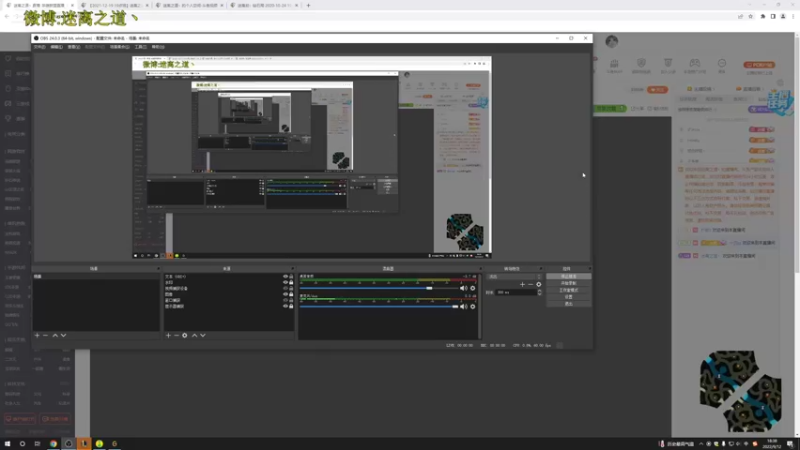Viewport: 800px width, 450px height.
Task: Click the shield icon in the browser page
Action: pyautogui.click(x=641, y=63)
